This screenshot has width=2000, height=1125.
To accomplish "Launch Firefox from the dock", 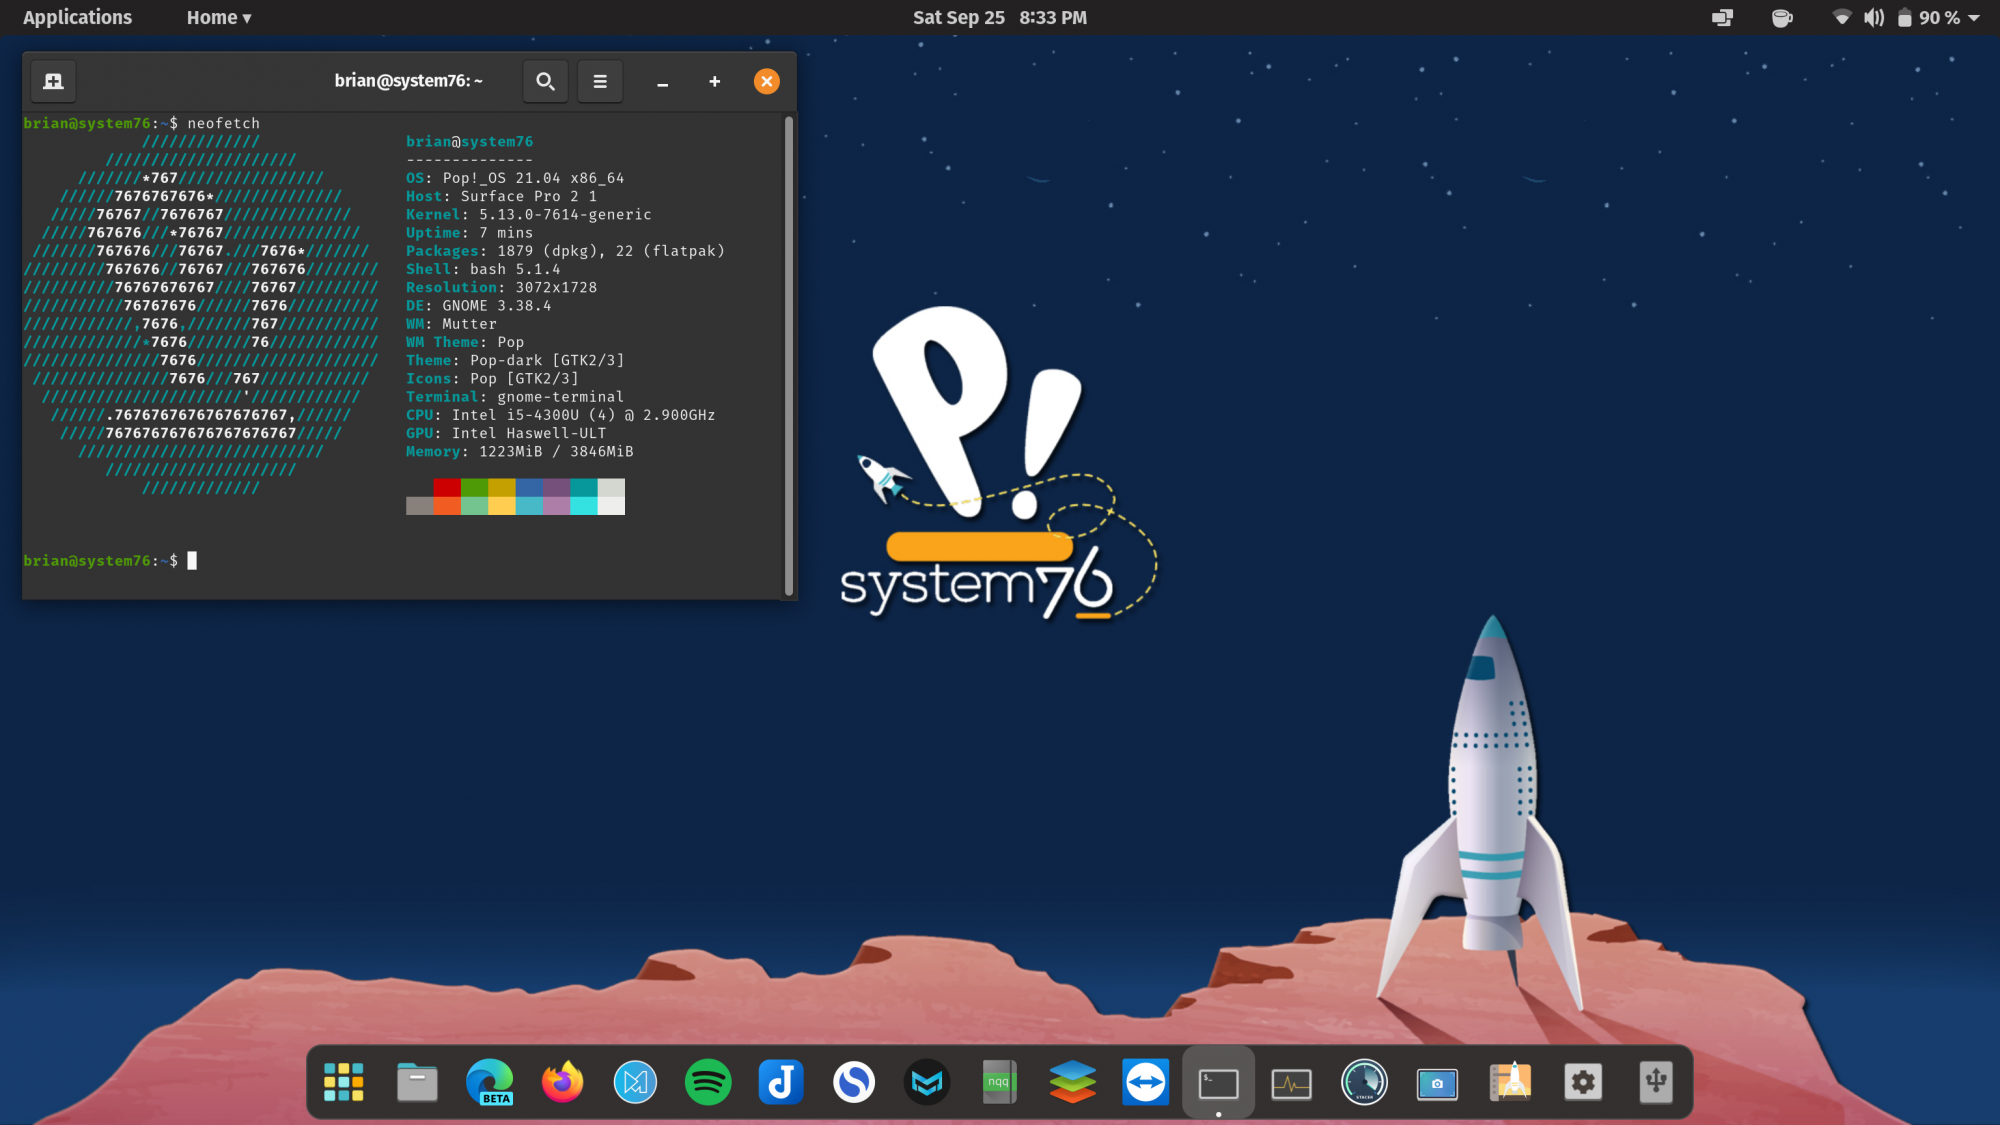I will (562, 1082).
